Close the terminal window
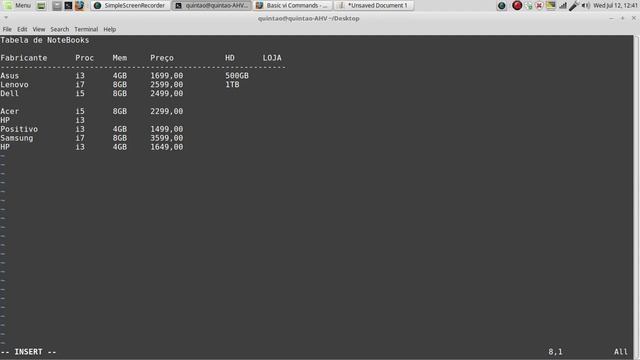This screenshot has height=360, width=640. (x=633, y=18)
